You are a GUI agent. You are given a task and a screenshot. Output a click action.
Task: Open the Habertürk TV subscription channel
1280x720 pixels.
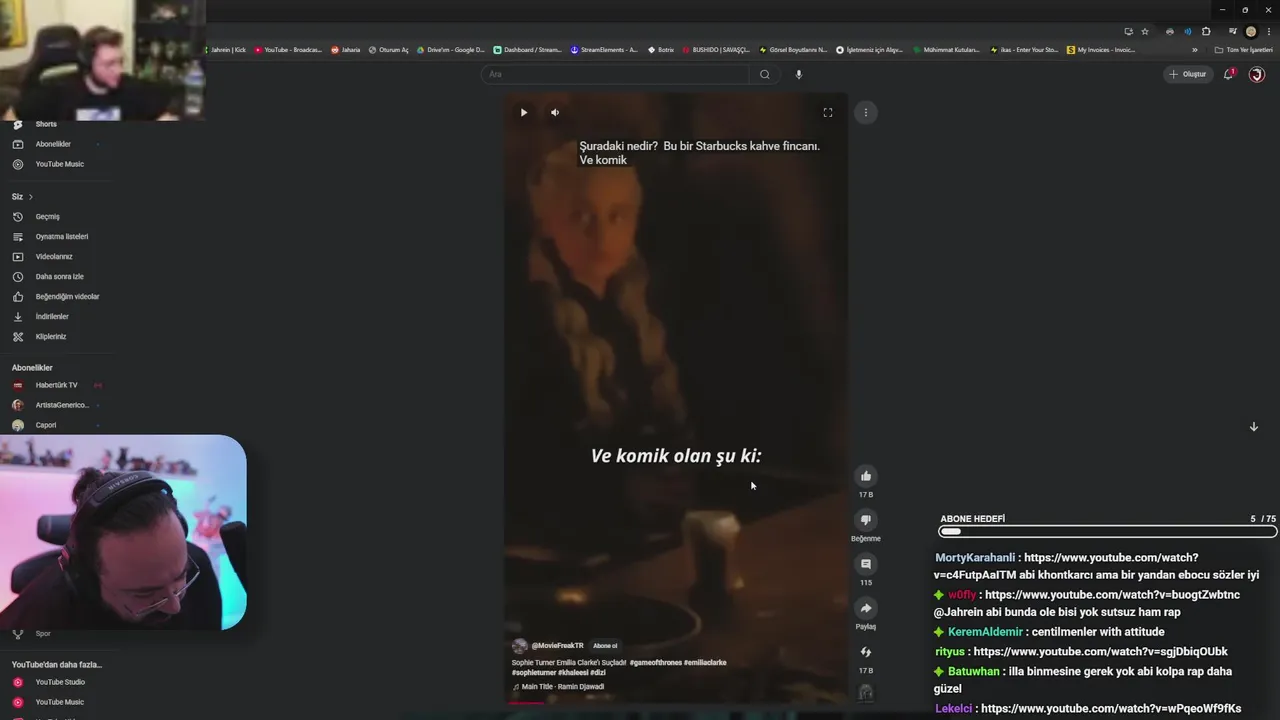56,385
